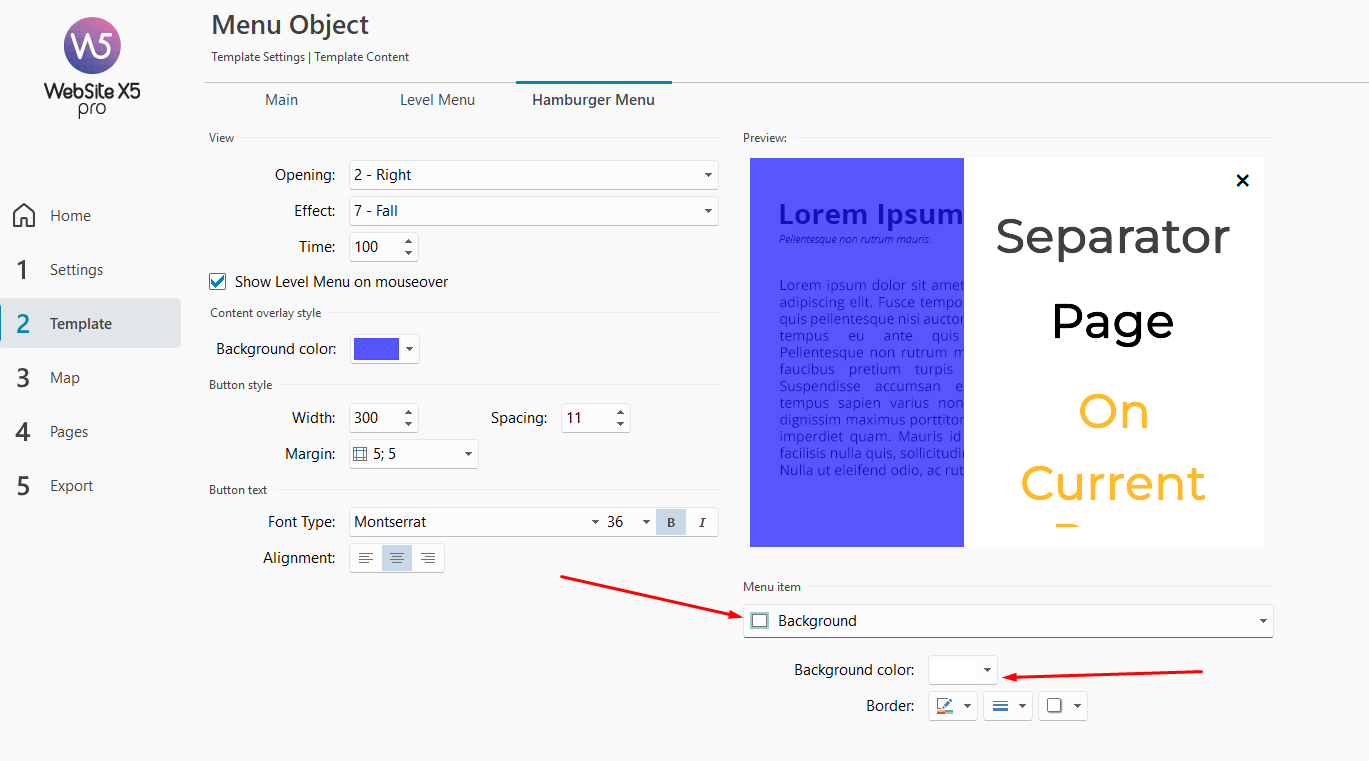This screenshot has height=761, width=1369.
Task: Expand the Opening dropdown
Action: coord(534,175)
